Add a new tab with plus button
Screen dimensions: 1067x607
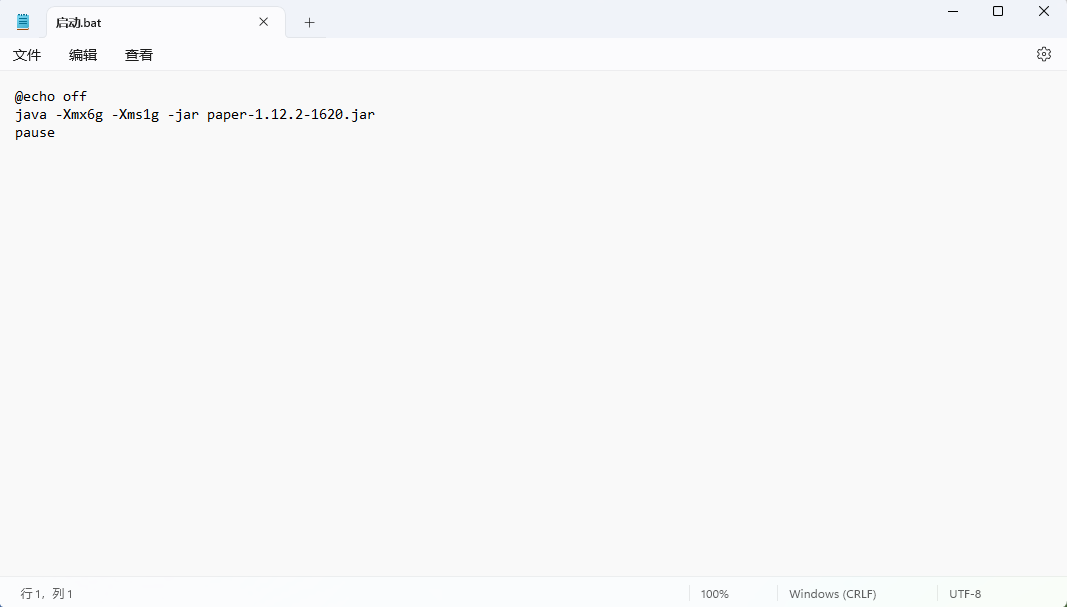(310, 22)
